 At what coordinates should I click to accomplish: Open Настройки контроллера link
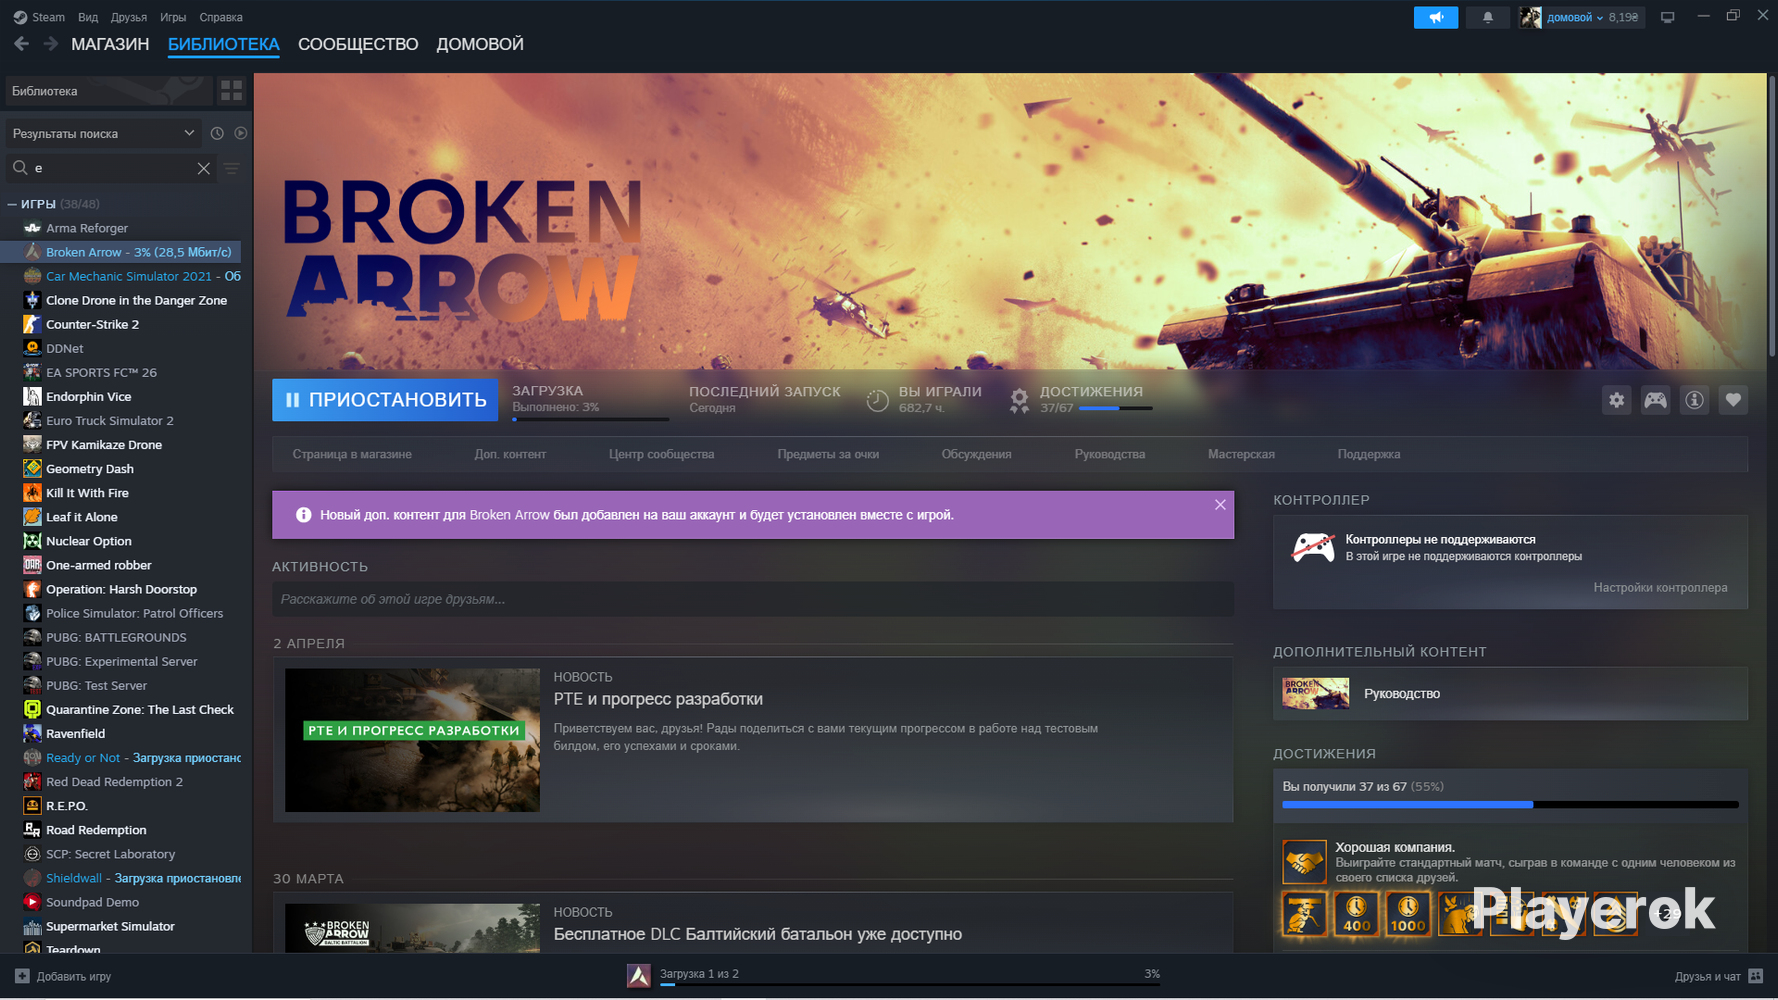[x=1660, y=588]
